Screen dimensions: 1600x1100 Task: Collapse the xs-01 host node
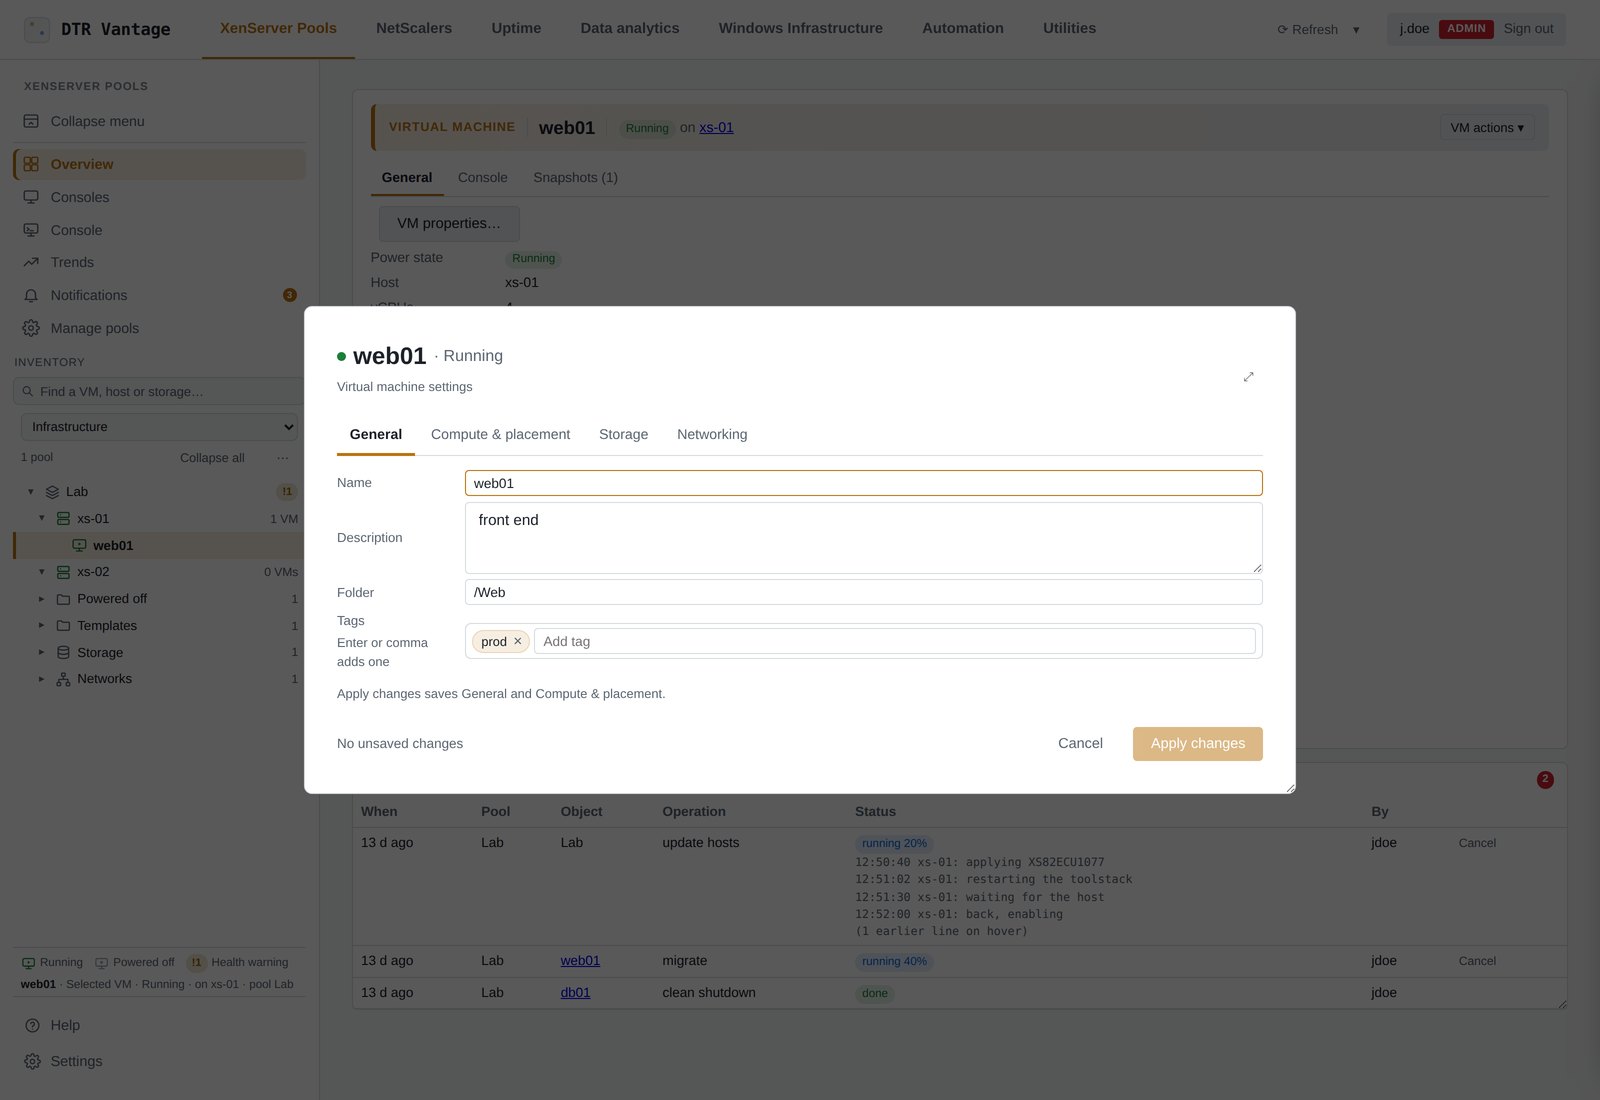click(x=42, y=518)
